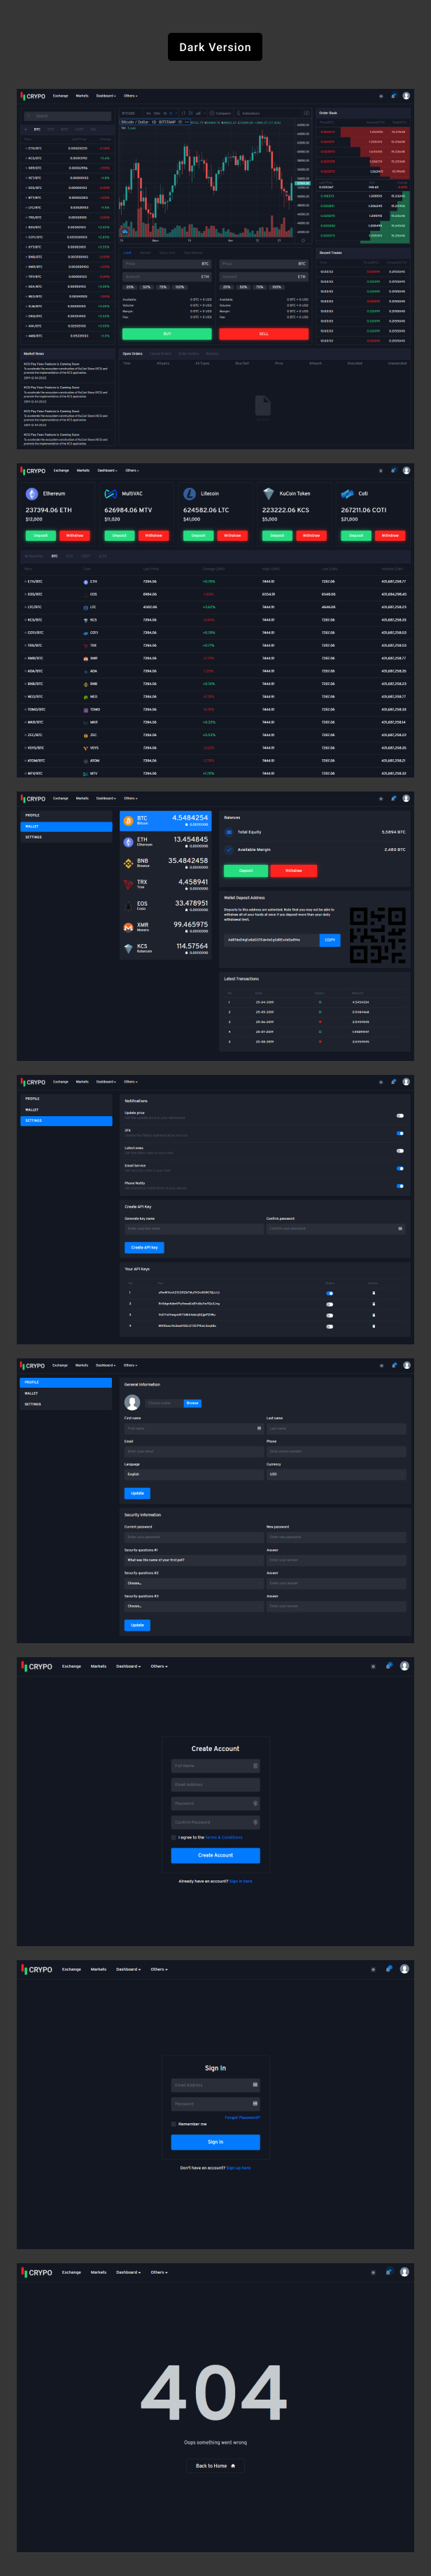The width and height of the screenshot is (431, 2576).
Task: Click the MultiVAC coin icon in Markets card
Action: (x=110, y=494)
